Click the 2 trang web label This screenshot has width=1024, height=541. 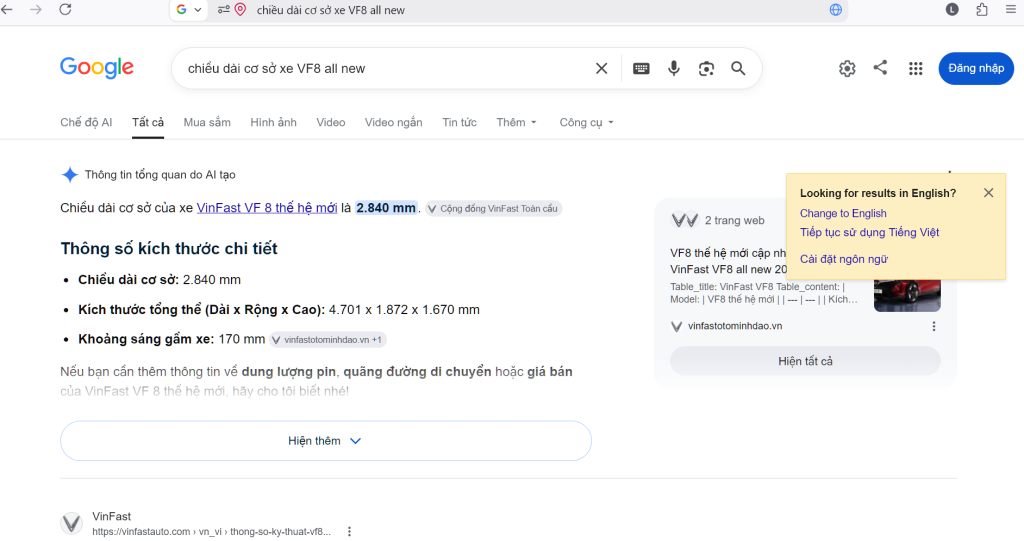734,220
